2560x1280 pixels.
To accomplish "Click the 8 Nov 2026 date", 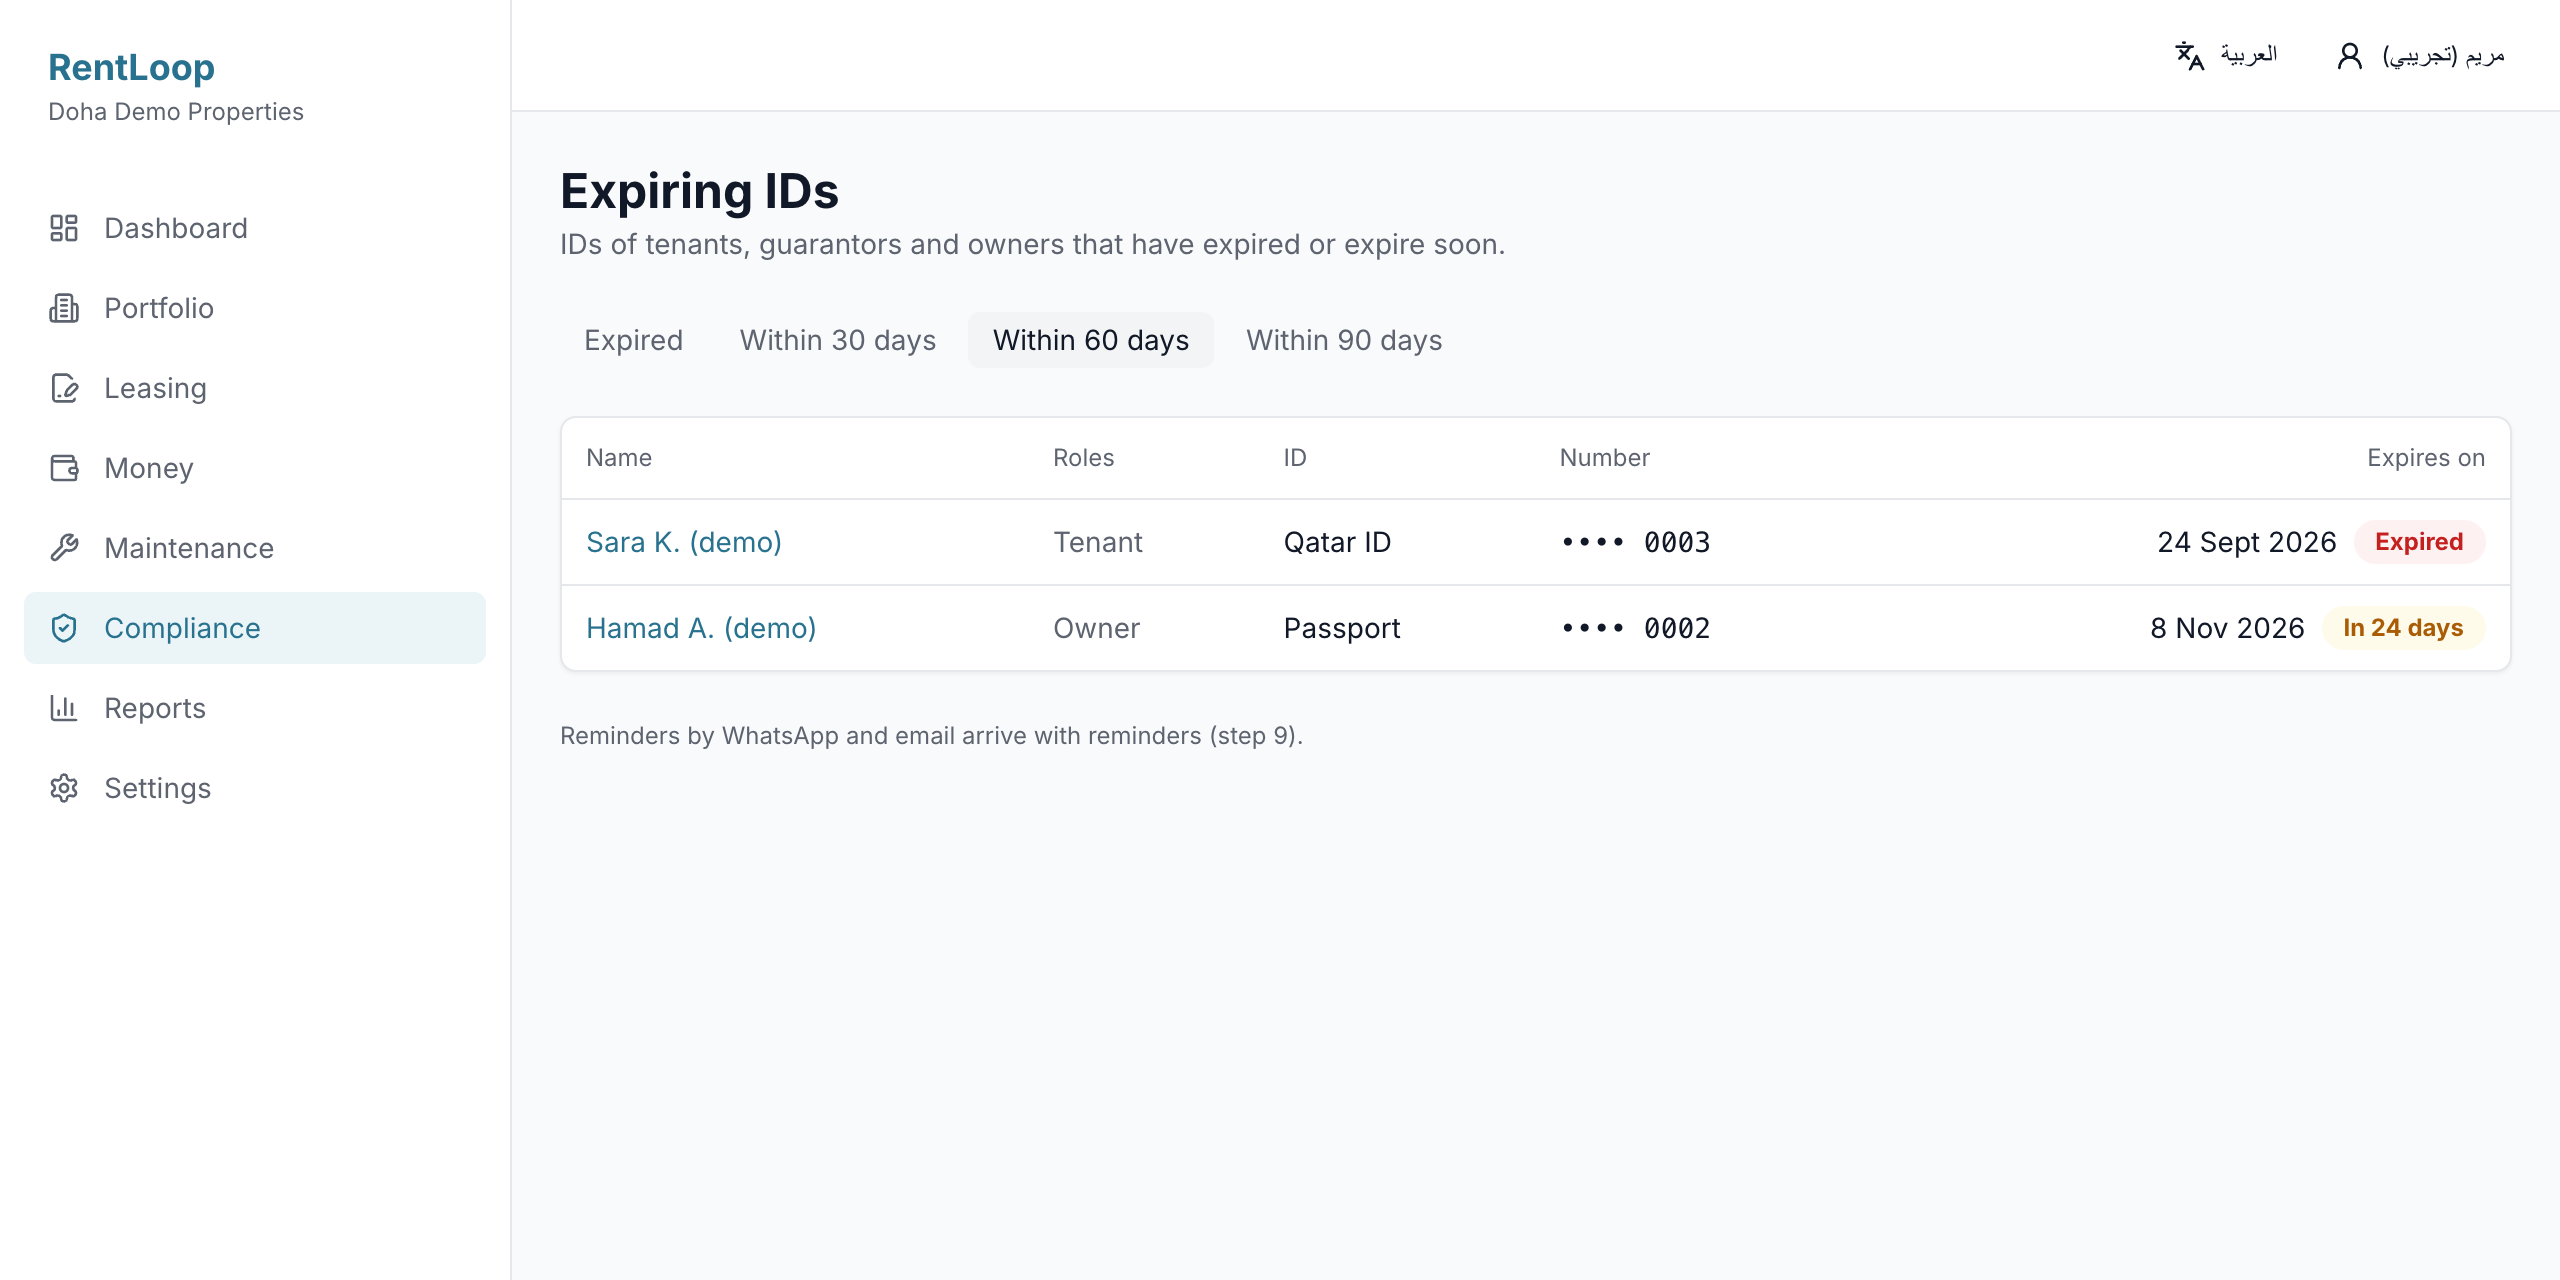I will 2228,628.
